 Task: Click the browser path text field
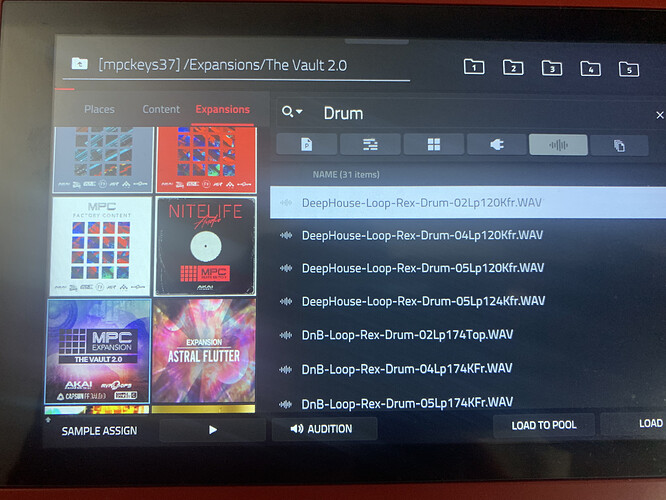click(236, 65)
